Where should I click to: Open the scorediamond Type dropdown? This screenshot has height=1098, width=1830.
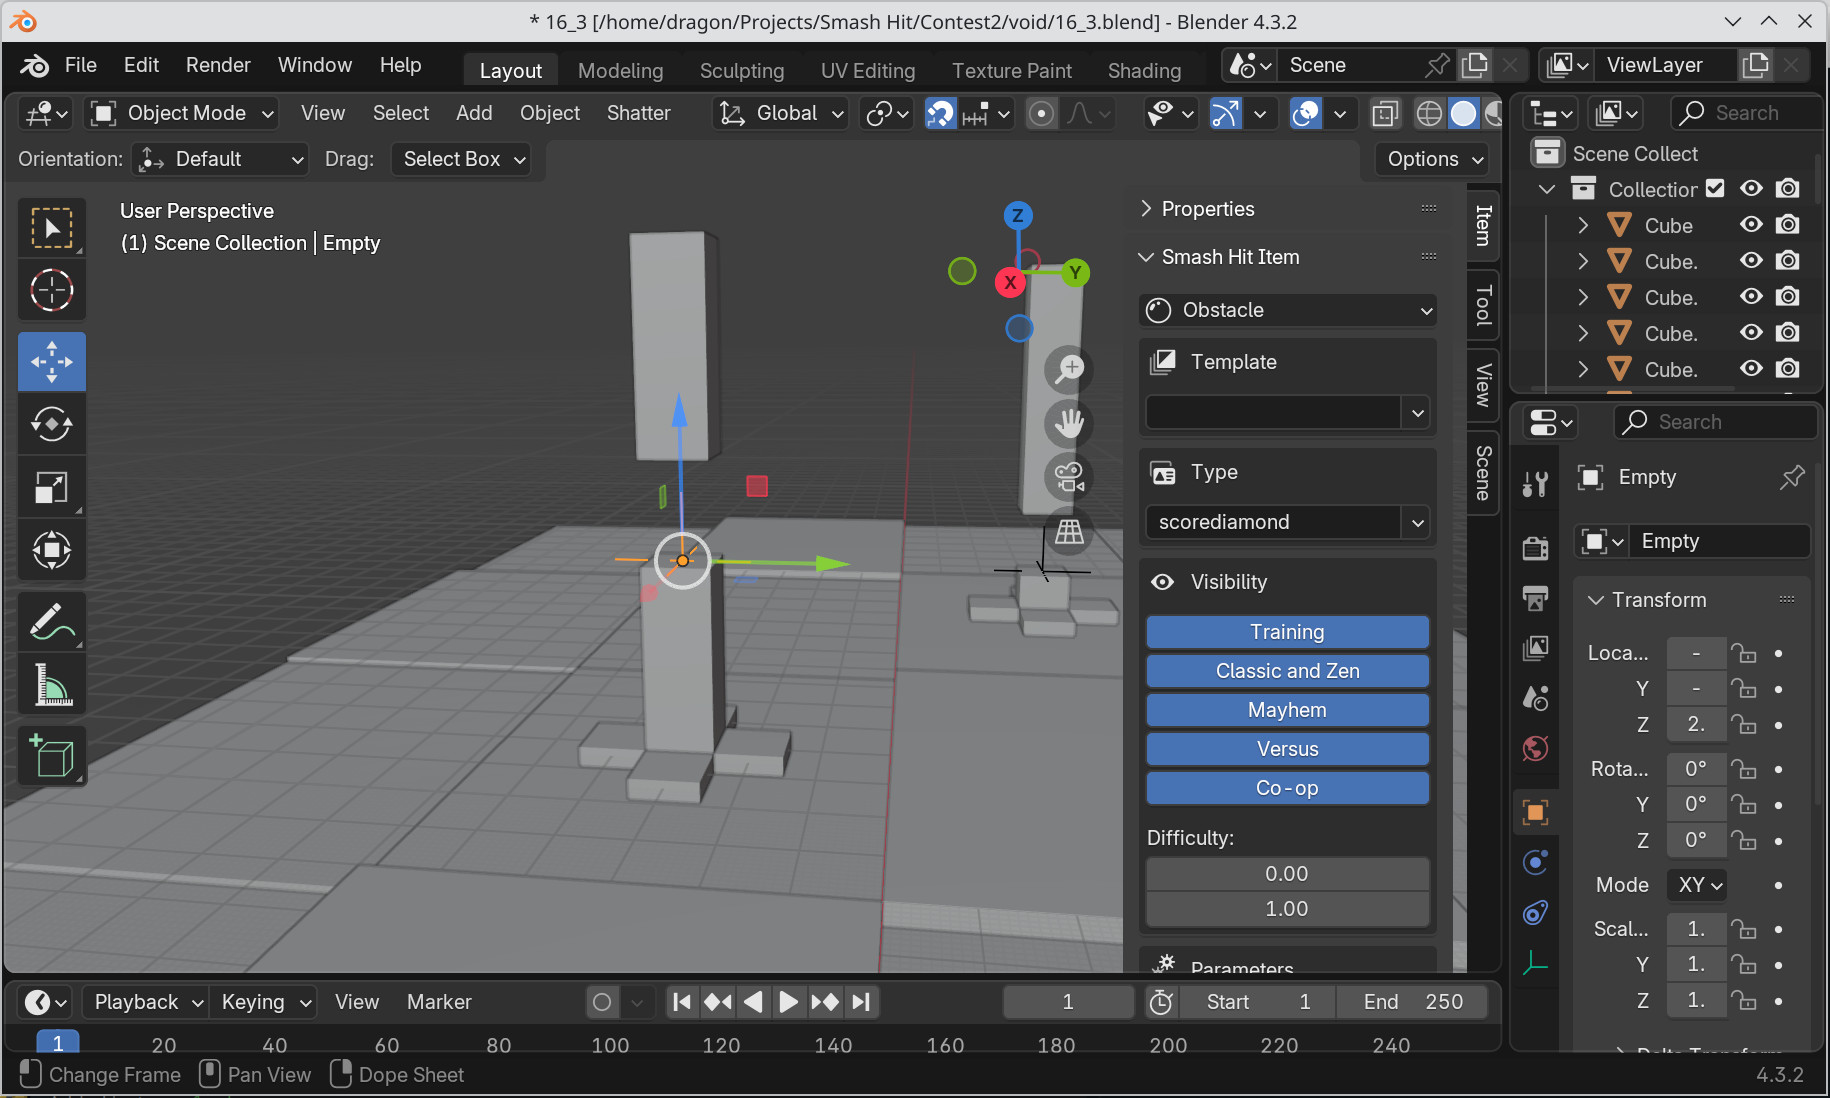click(1287, 522)
